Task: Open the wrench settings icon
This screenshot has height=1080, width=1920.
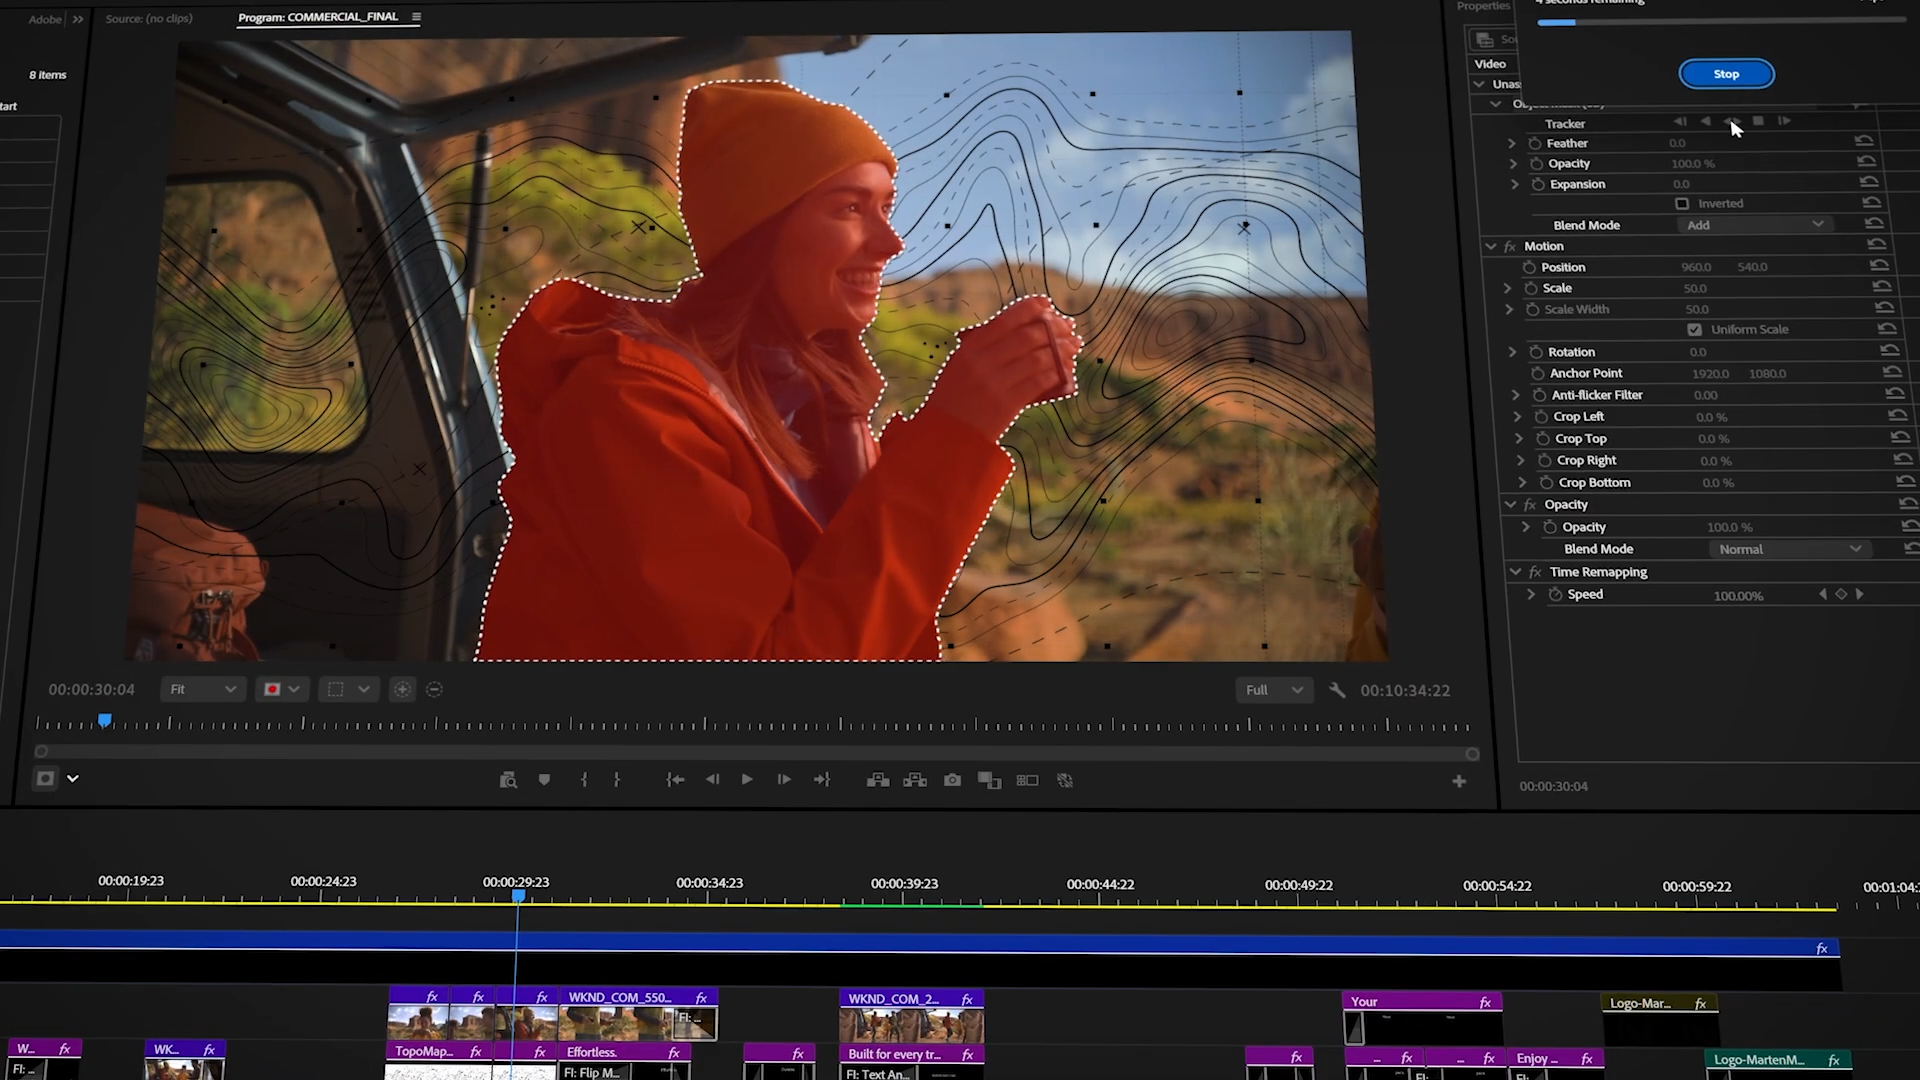Action: (x=1337, y=690)
